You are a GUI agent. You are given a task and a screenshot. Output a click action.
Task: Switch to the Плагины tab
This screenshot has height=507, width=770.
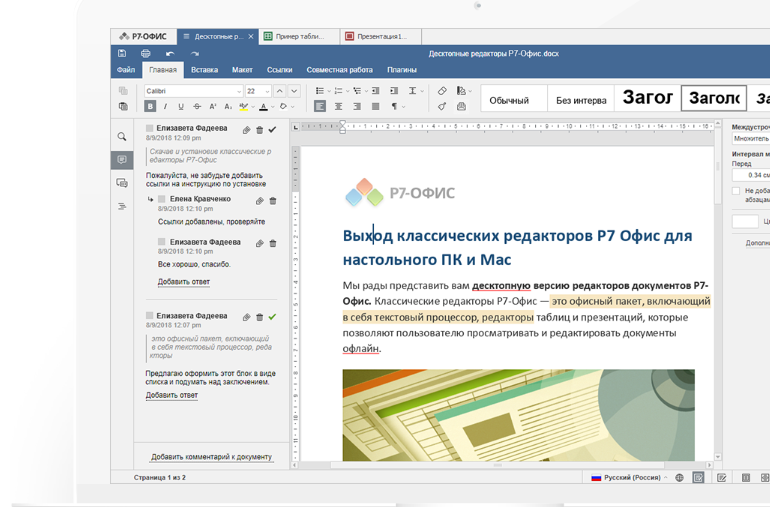click(x=402, y=70)
